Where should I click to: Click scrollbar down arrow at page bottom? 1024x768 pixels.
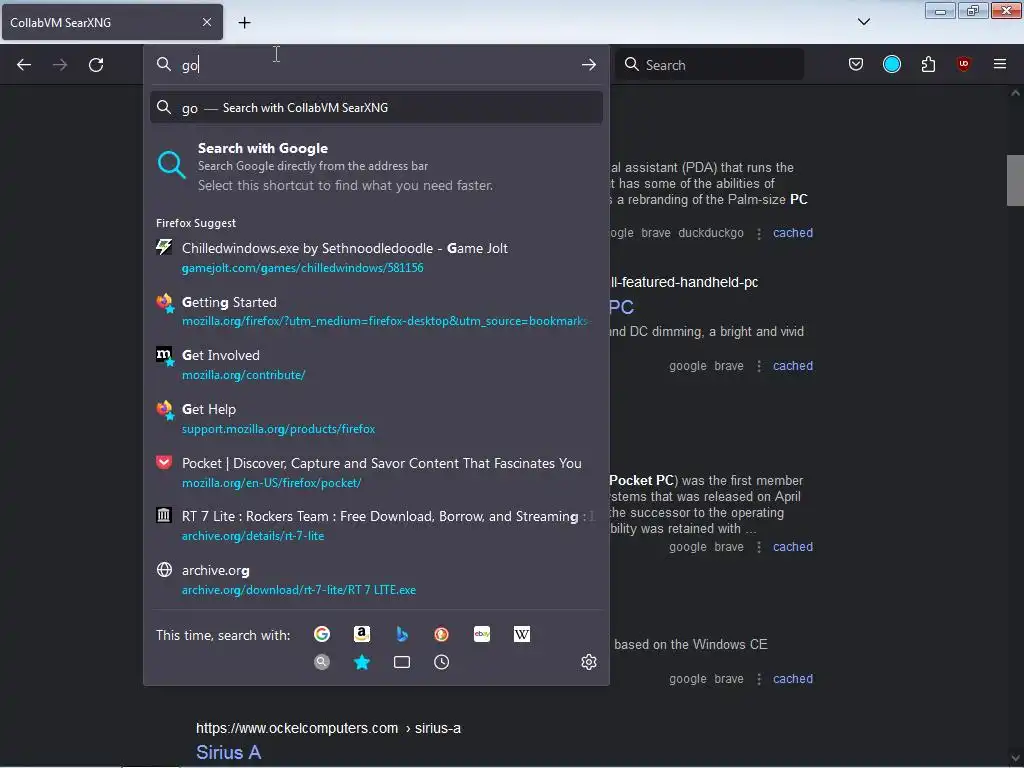1015,759
